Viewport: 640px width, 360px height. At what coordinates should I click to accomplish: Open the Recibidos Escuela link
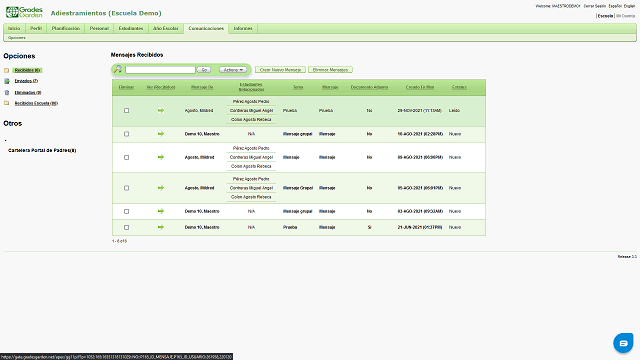coord(36,103)
